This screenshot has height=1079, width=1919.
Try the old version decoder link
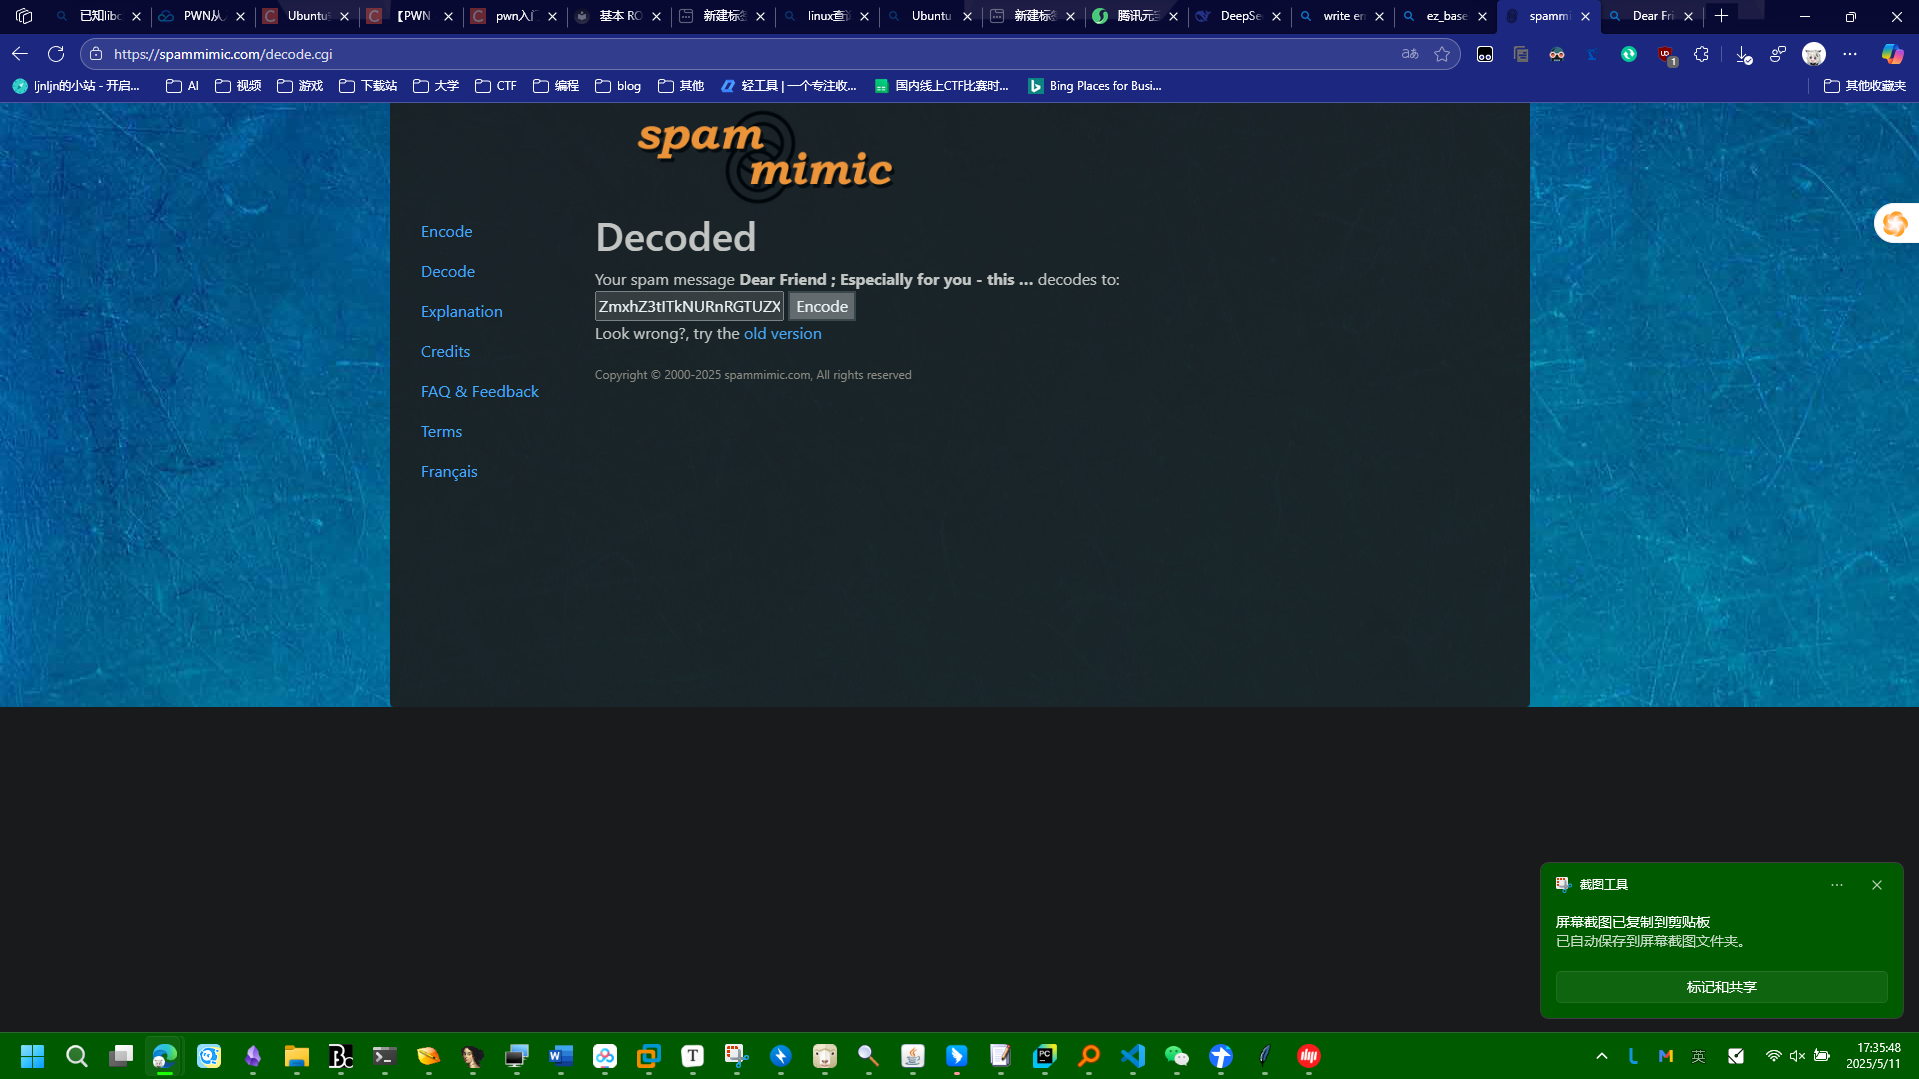click(782, 333)
